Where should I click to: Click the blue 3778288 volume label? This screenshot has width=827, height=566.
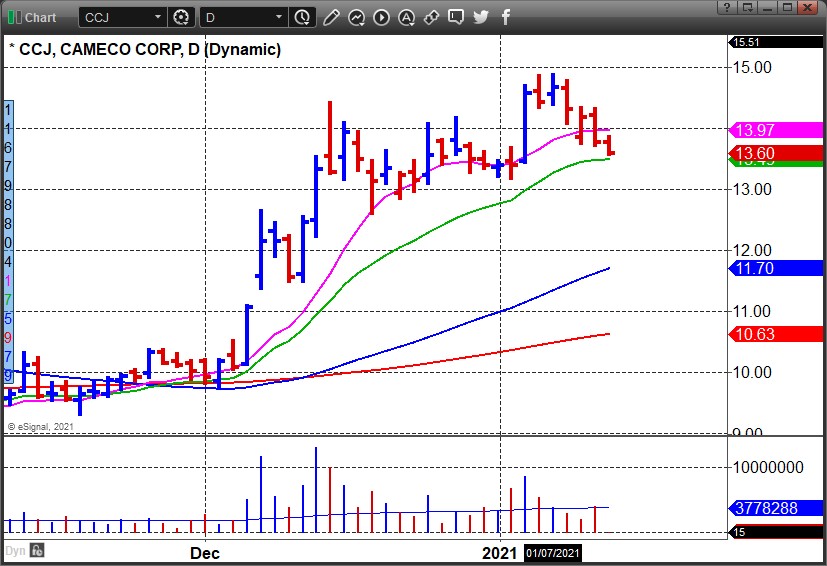[776, 508]
